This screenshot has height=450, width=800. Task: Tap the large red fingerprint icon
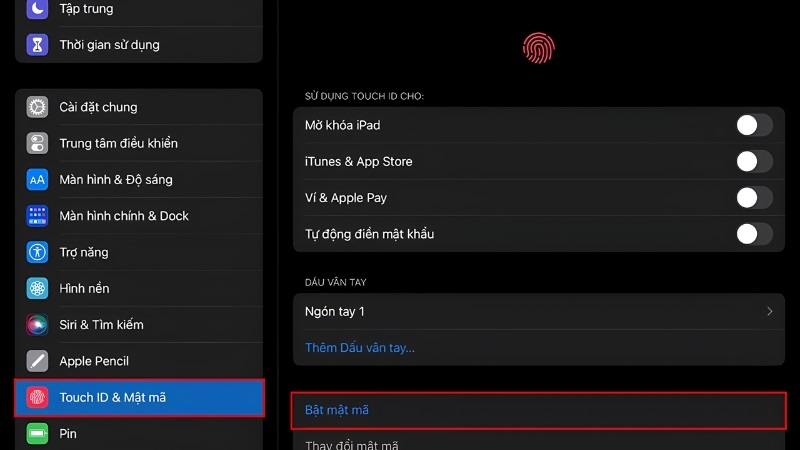pos(538,48)
